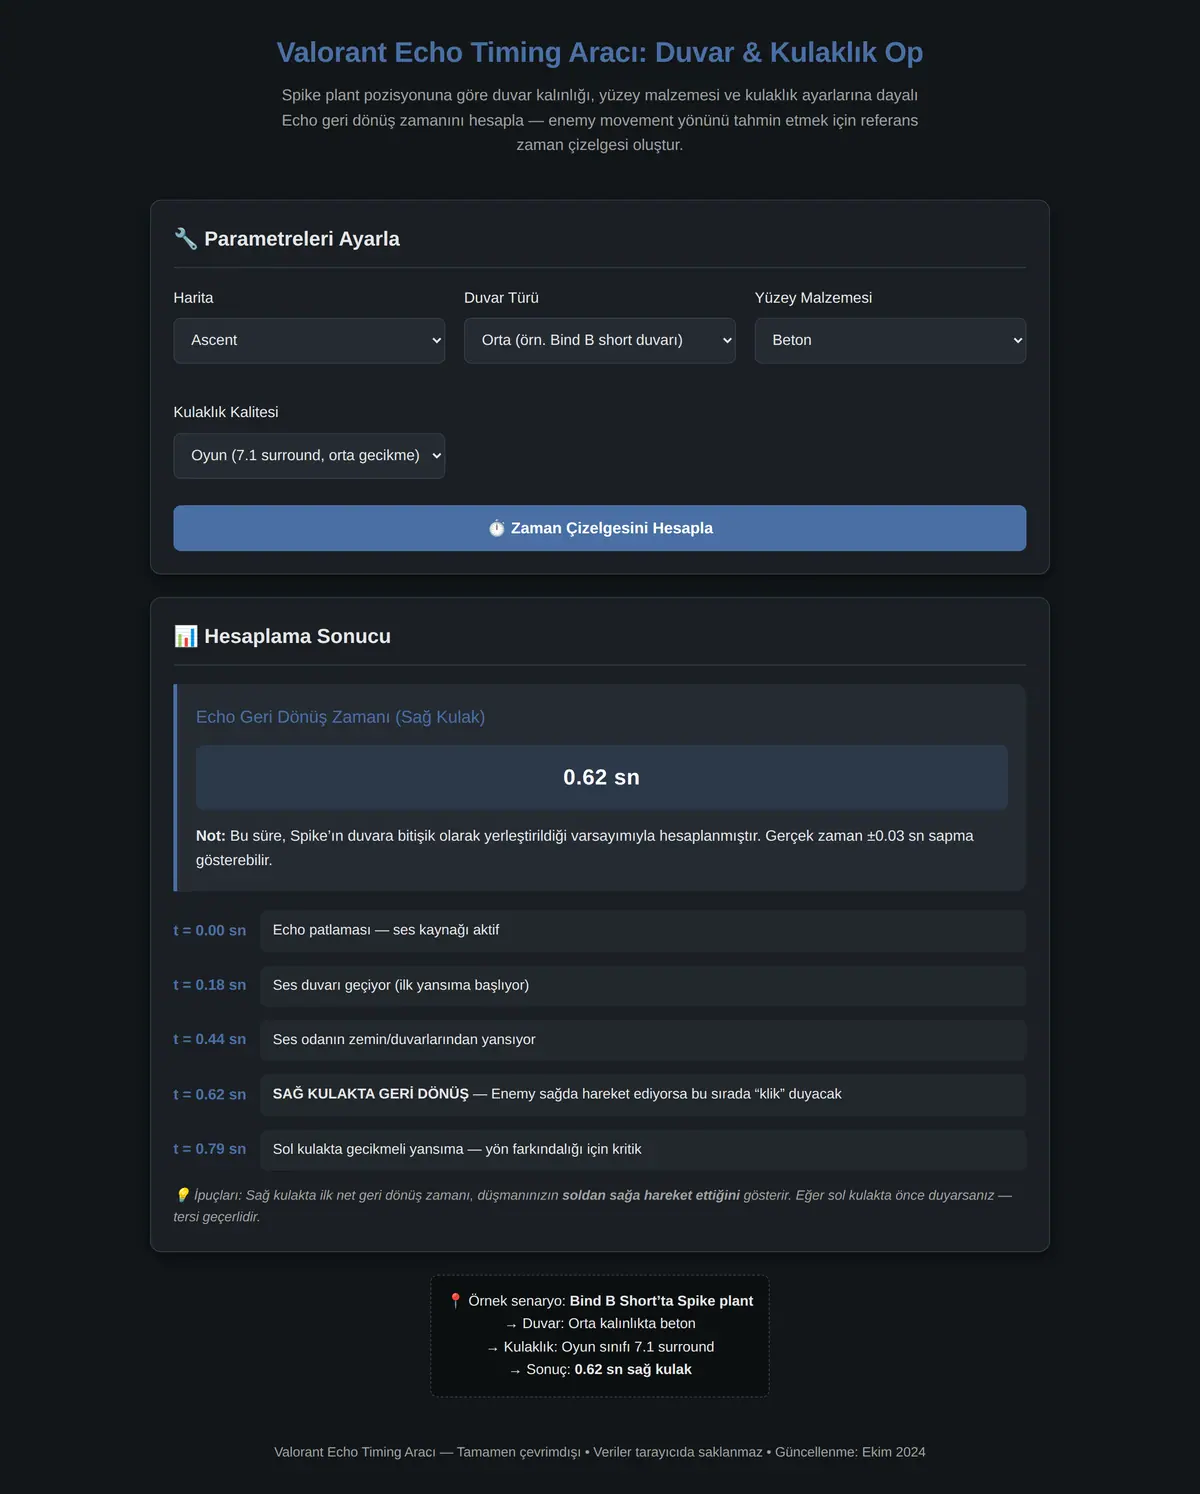Image resolution: width=1200 pixels, height=1494 pixels.
Task: Click the Duvar Türü field label
Action: click(x=501, y=298)
